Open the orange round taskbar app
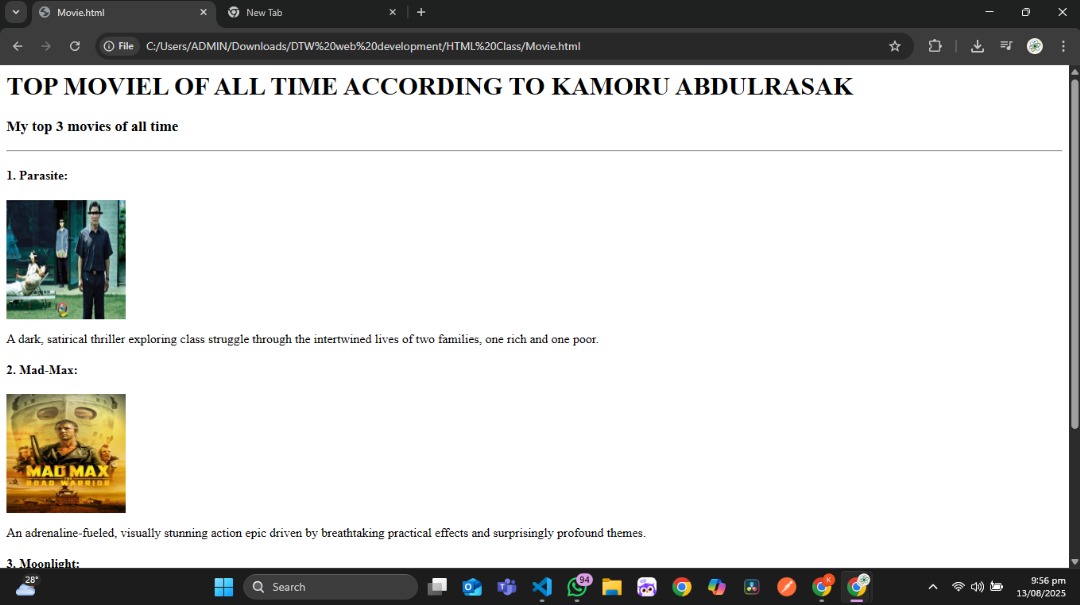Screen dimensions: 1080x605 pos(787,587)
